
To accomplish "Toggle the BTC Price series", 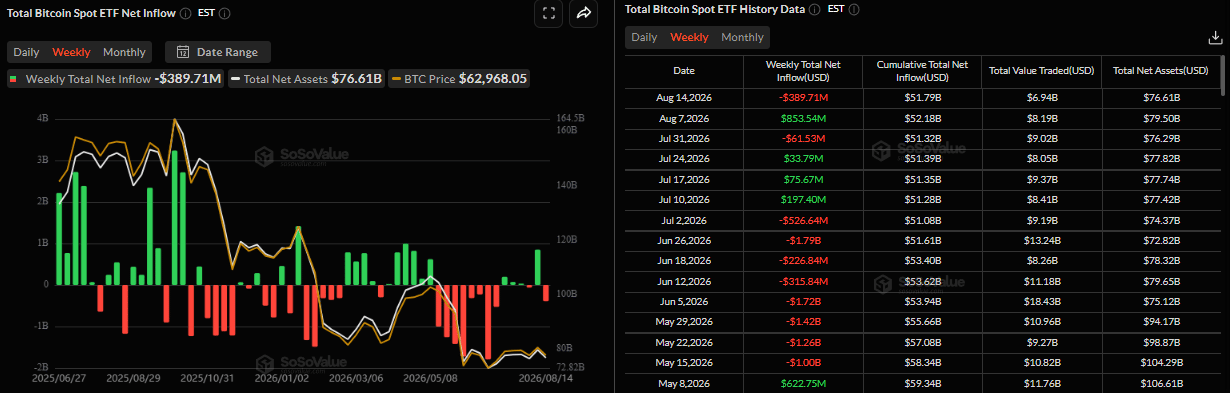I will pyautogui.click(x=459, y=78).
